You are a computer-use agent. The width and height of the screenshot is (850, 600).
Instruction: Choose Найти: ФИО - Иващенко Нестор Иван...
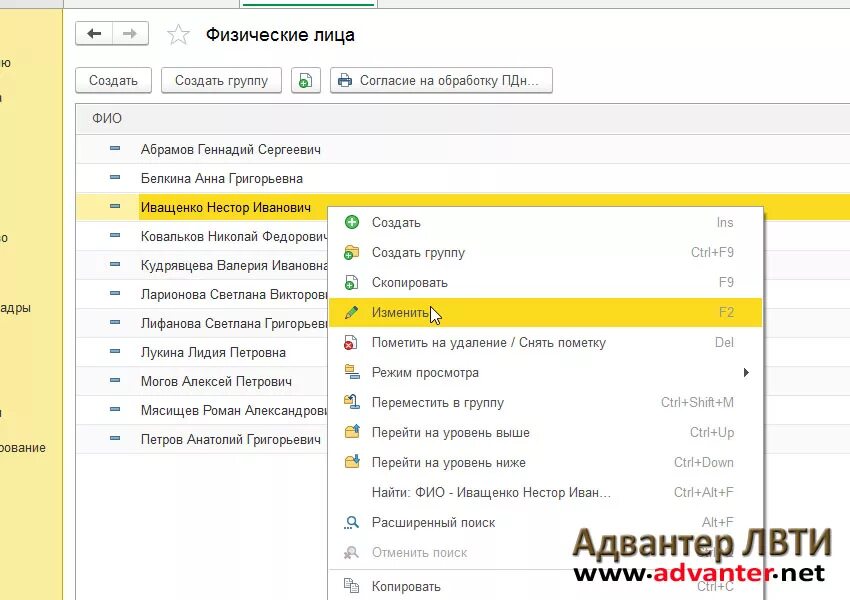pyautogui.click(x=545, y=493)
